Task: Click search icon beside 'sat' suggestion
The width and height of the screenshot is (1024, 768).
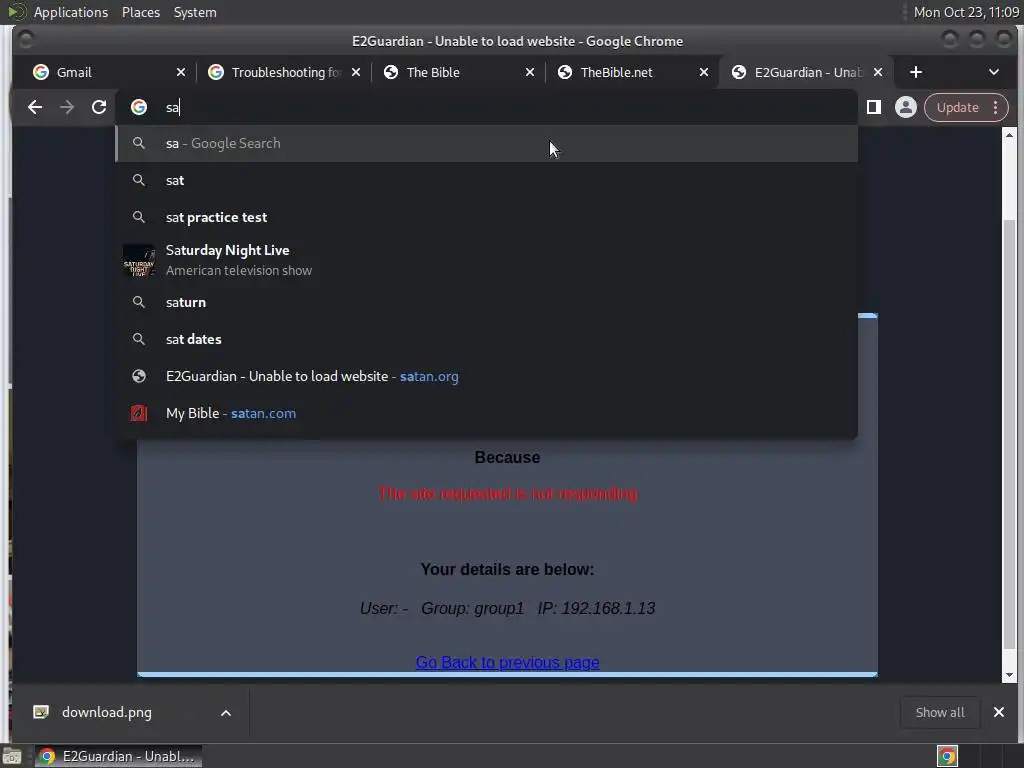Action: pos(138,180)
